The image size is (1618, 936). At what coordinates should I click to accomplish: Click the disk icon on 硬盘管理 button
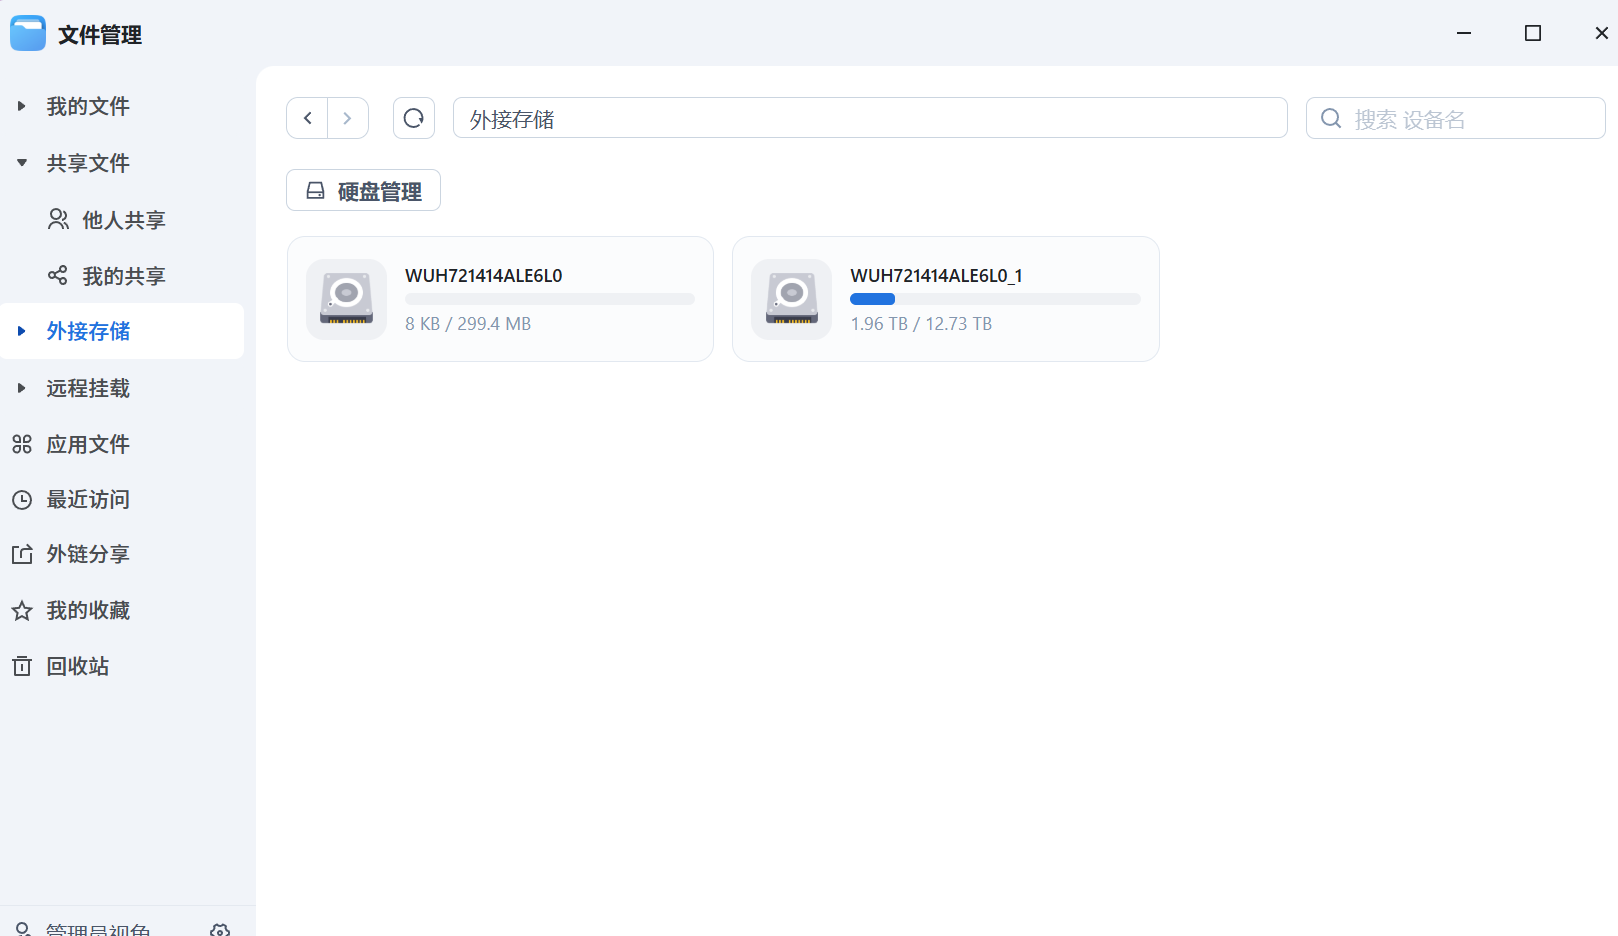(x=315, y=190)
